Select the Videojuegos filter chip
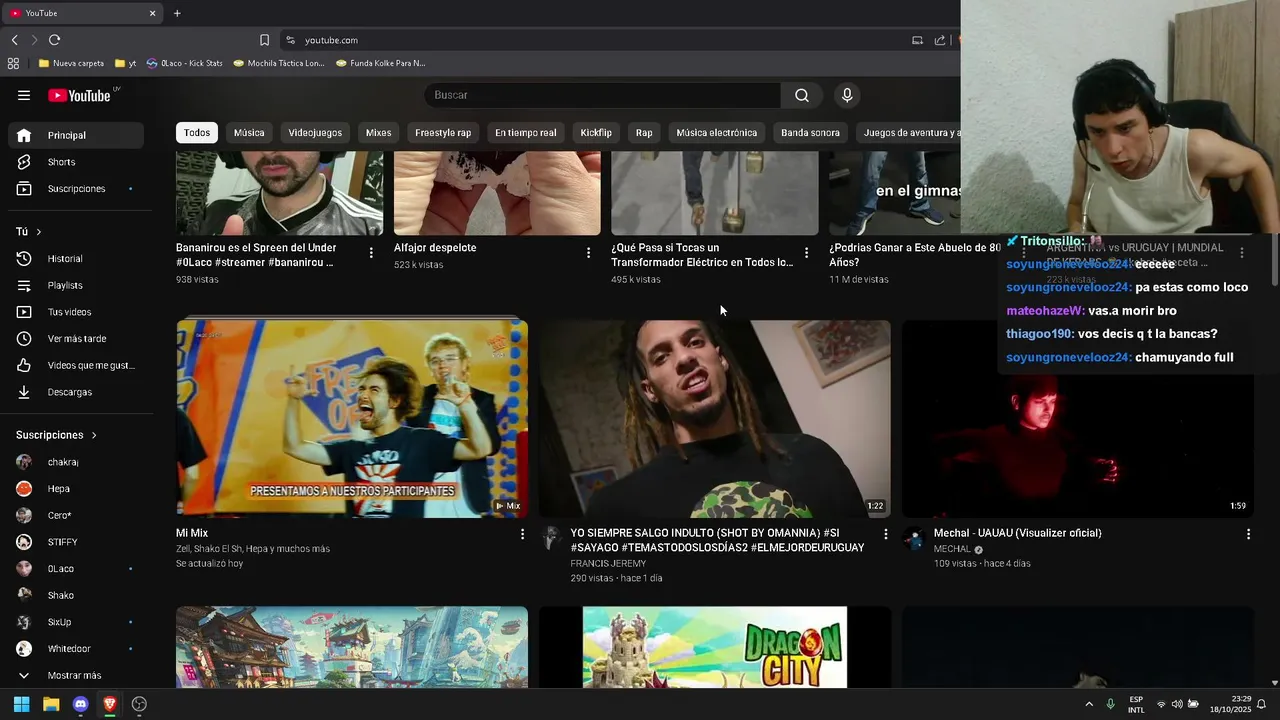This screenshot has width=1280, height=720. (315, 133)
